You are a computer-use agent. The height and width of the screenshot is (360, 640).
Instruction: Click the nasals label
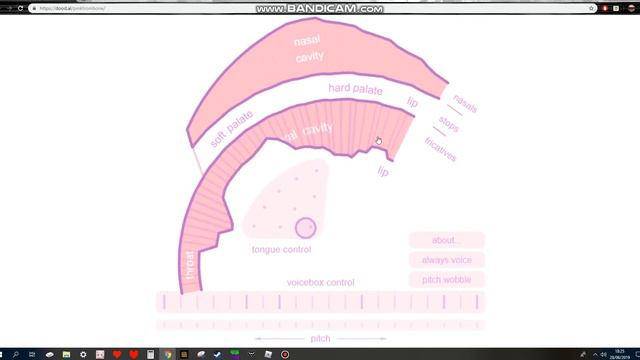pyautogui.click(x=465, y=103)
